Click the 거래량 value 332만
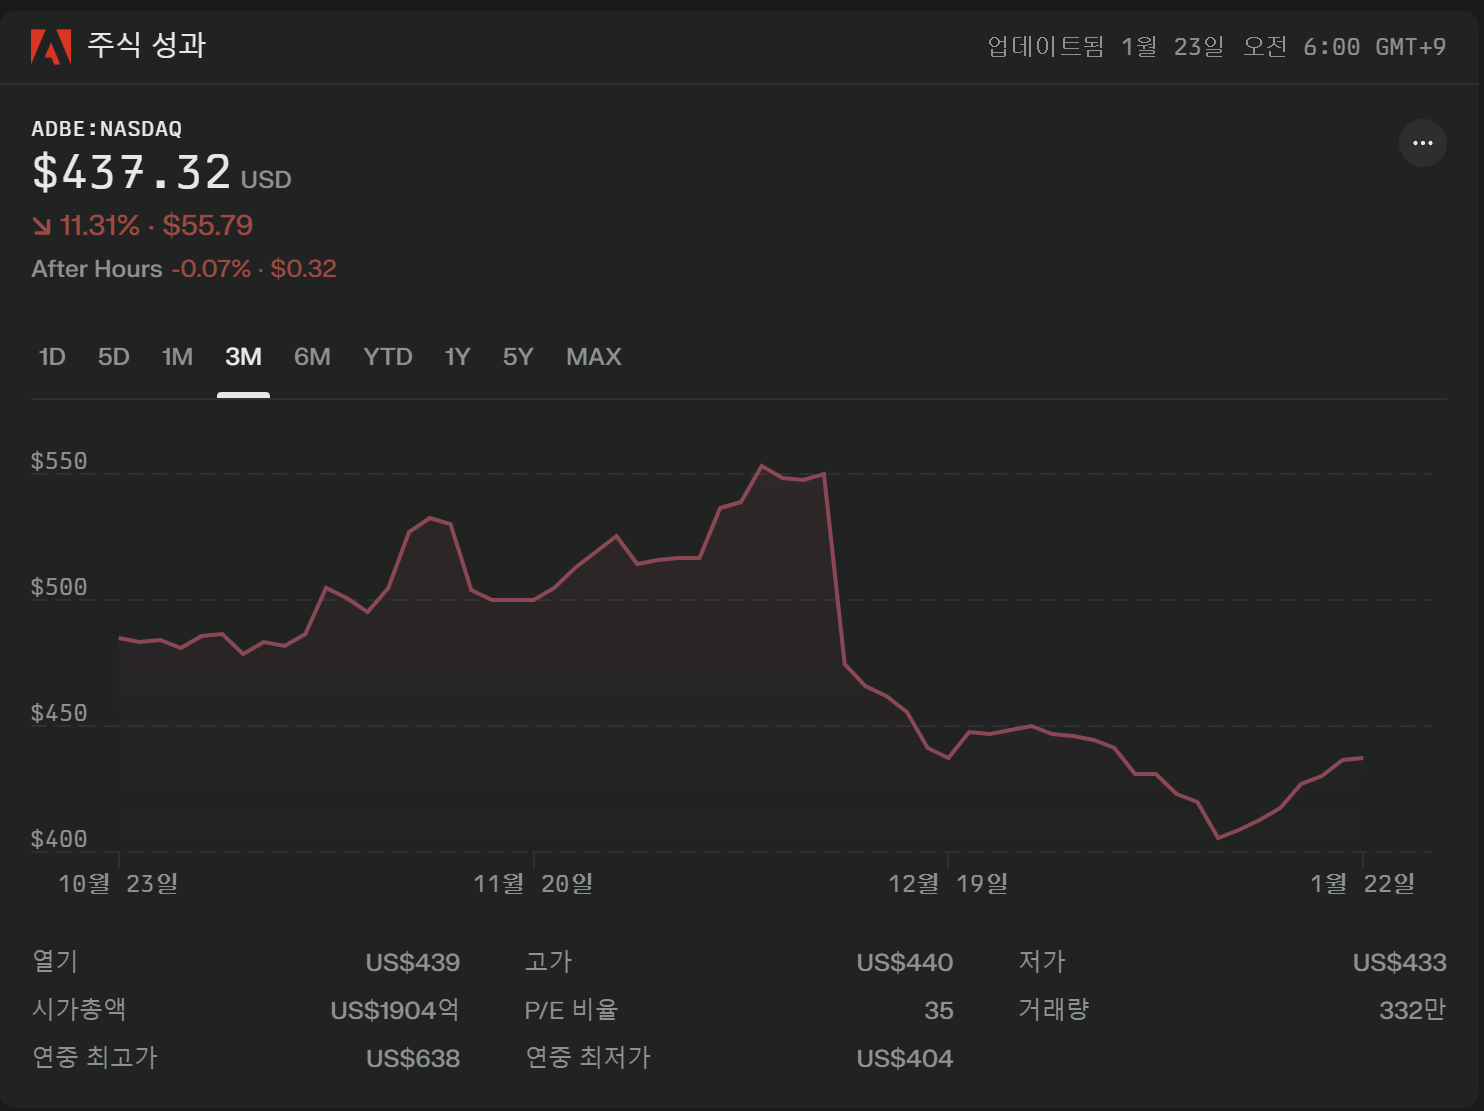Screen dimensions: 1484x1111 pos(1413,1010)
